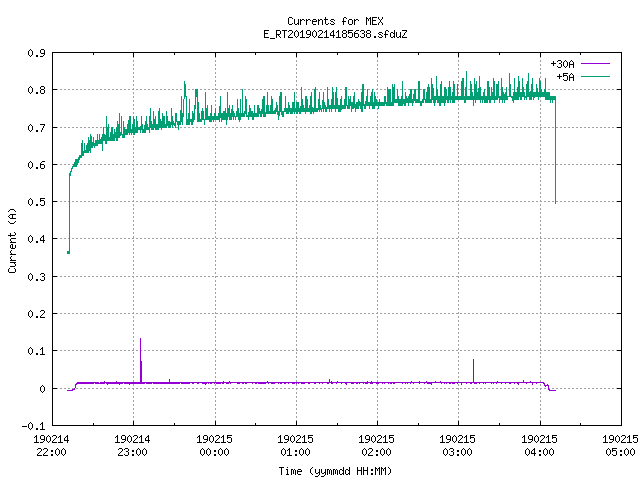Image resolution: width=640 pixels, height=480 pixels.
Task: Click the green vertical drop line after 04:00
Action: [556, 151]
